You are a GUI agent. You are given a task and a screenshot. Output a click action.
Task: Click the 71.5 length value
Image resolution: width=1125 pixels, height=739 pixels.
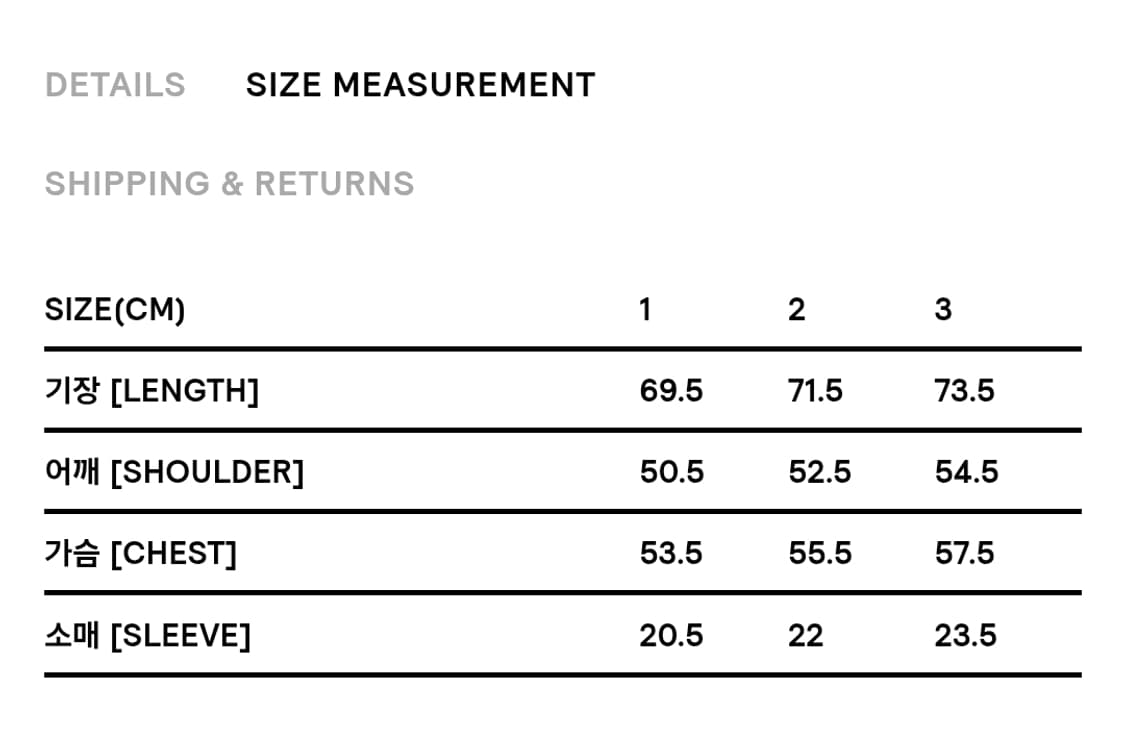coord(815,390)
